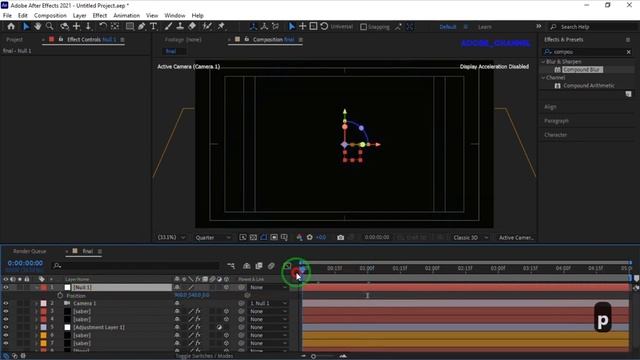Open the magnification 33.3% dropdown

[x=171, y=237]
